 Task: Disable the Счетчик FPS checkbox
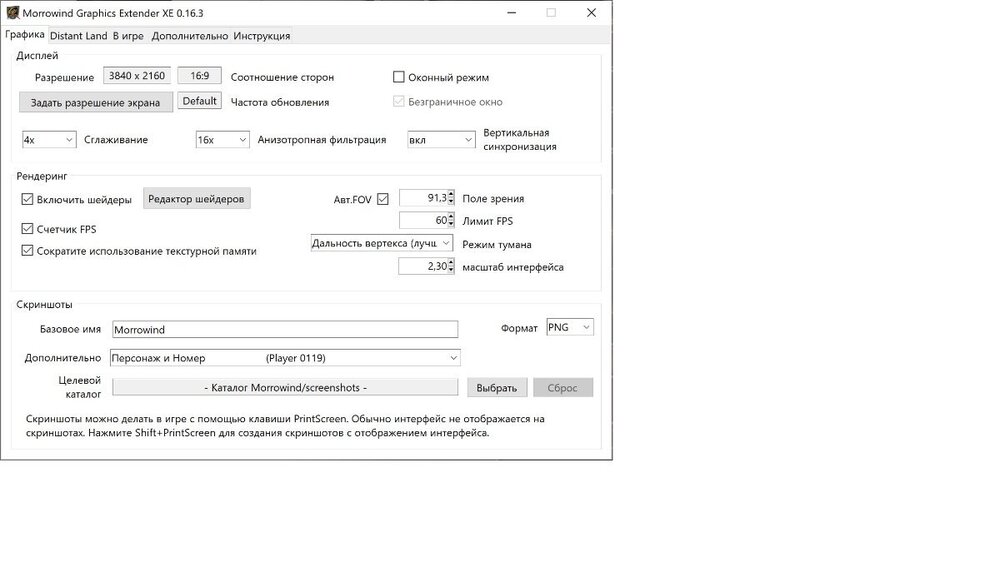[28, 229]
